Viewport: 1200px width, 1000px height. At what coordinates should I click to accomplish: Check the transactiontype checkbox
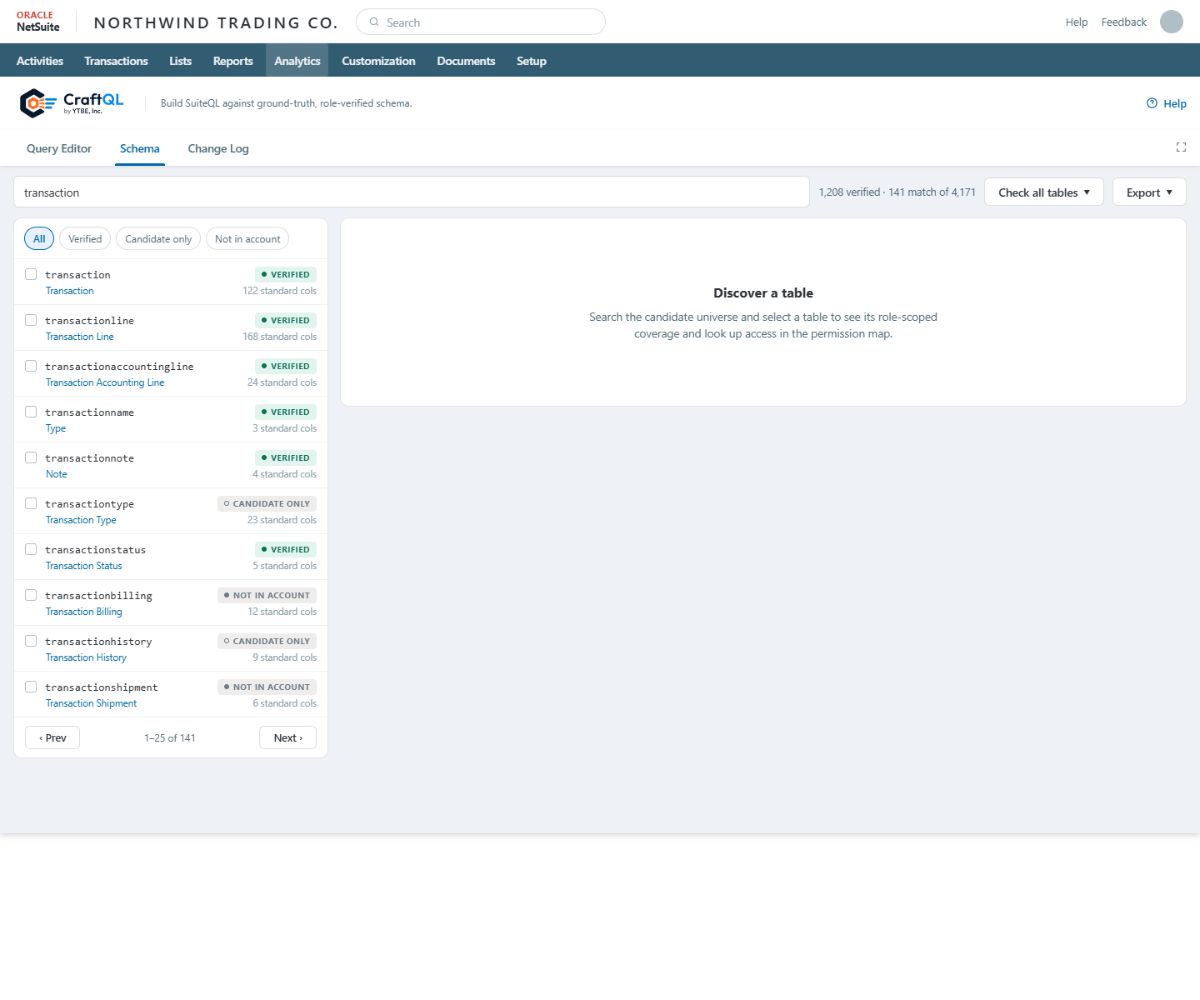(31, 504)
